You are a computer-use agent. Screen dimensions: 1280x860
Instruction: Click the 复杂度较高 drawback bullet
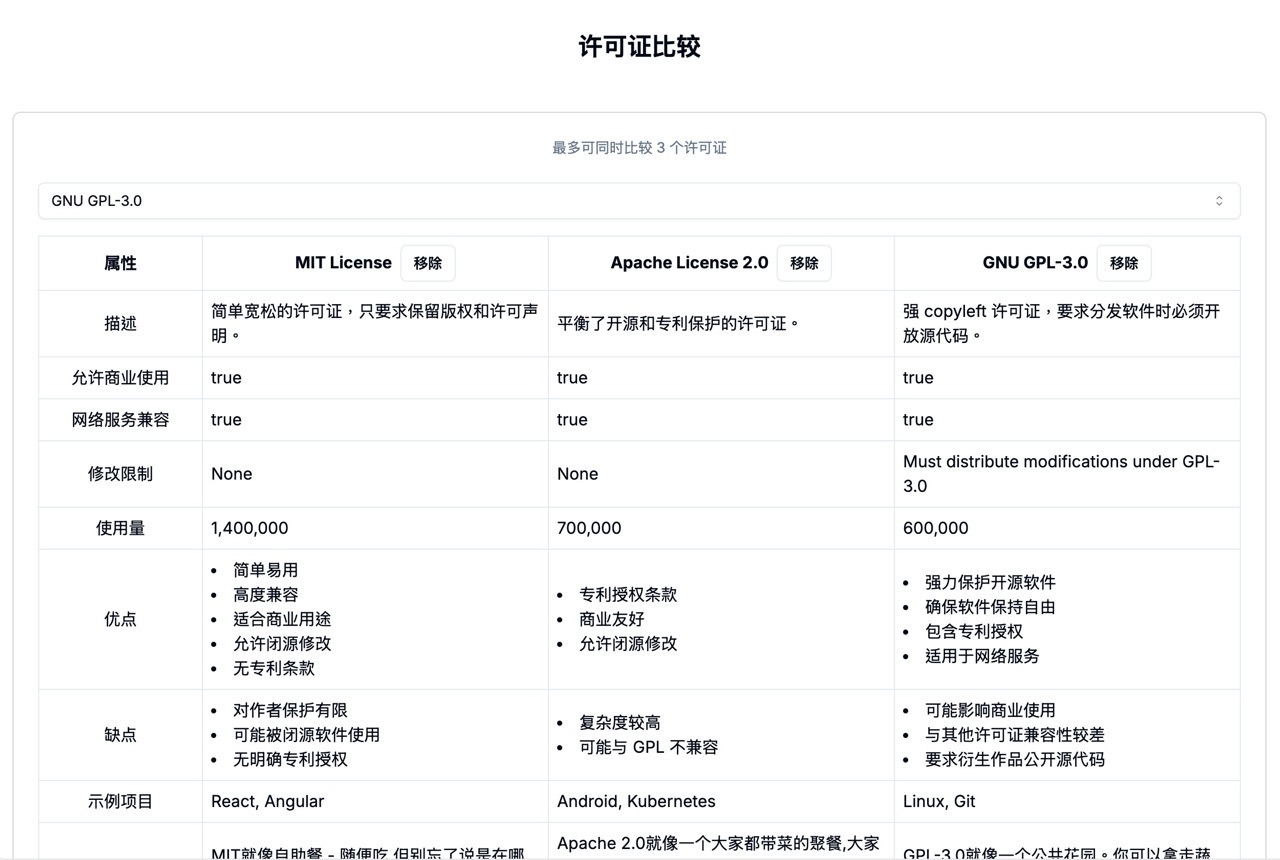[x=620, y=723]
